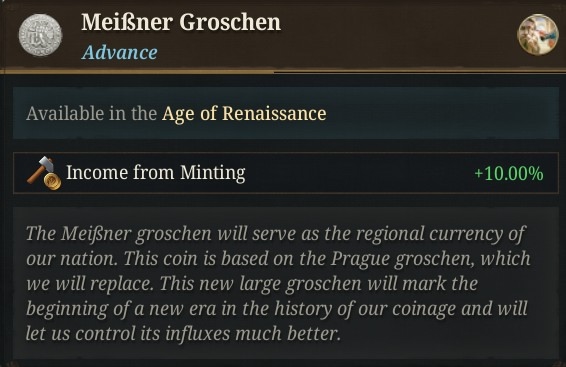
Task: Click the 'Available in the' text
Action: 91,114
